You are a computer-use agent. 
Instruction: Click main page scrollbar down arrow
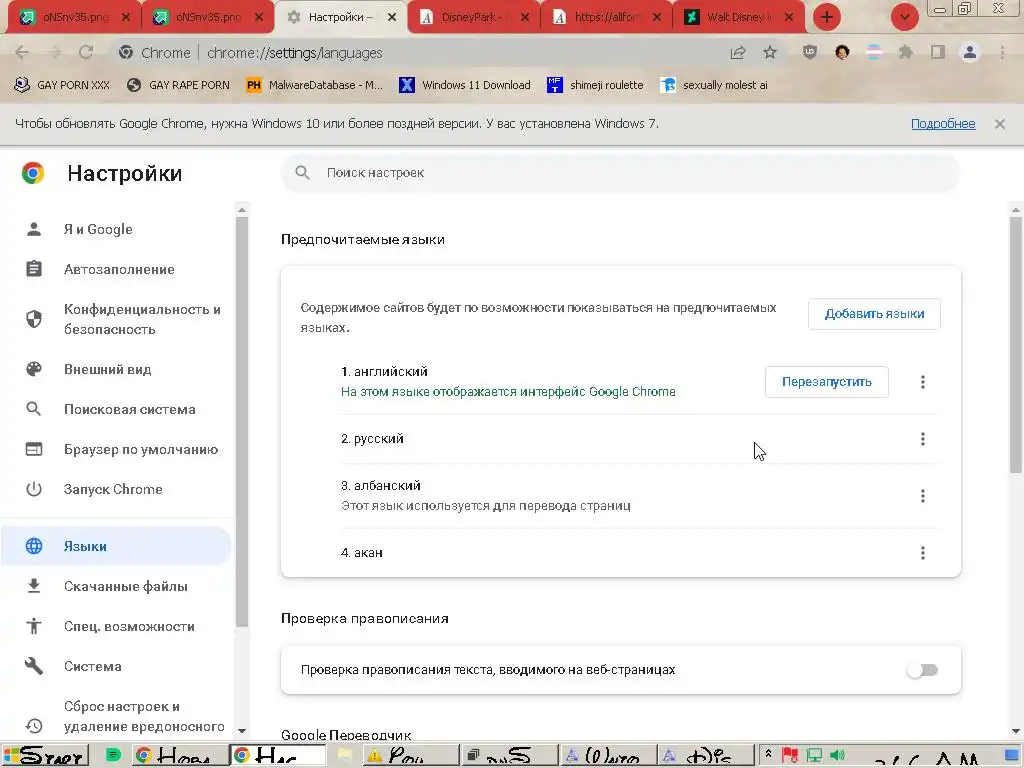point(1016,731)
